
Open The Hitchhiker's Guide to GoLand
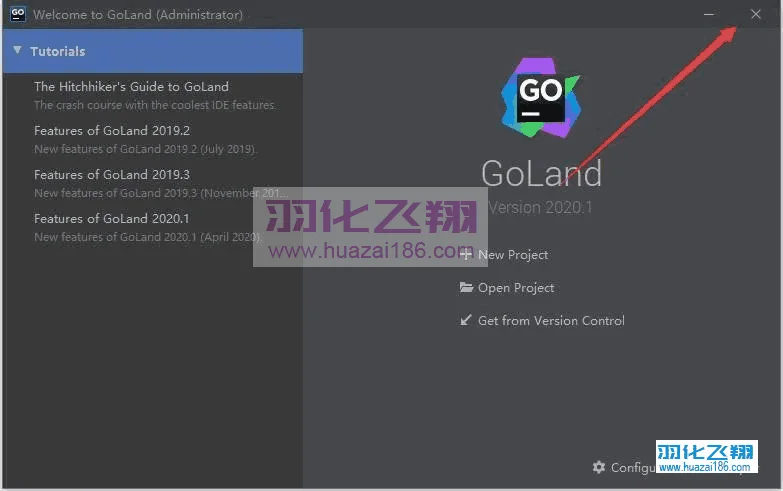click(x=131, y=86)
